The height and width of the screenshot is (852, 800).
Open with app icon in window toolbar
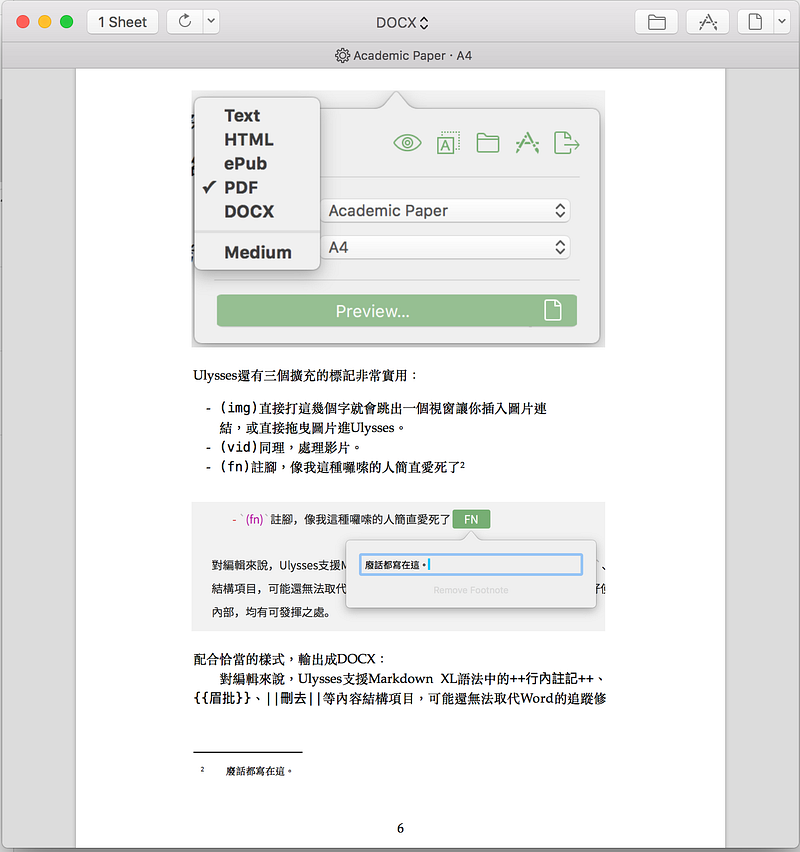pos(708,22)
